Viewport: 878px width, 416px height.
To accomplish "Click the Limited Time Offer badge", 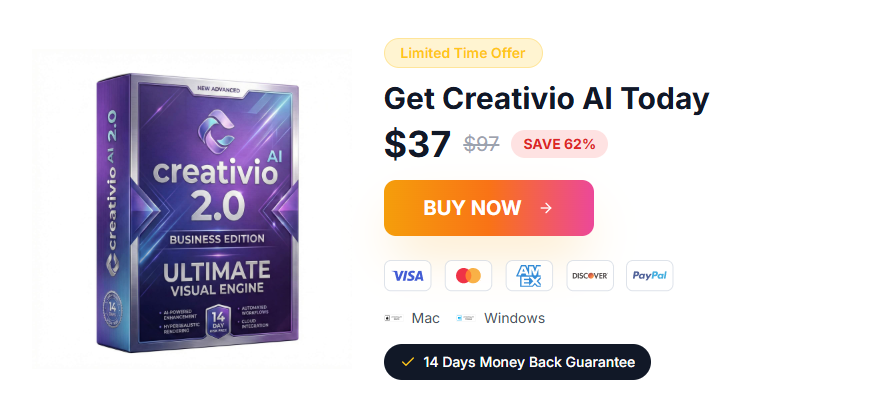I will click(x=463, y=53).
